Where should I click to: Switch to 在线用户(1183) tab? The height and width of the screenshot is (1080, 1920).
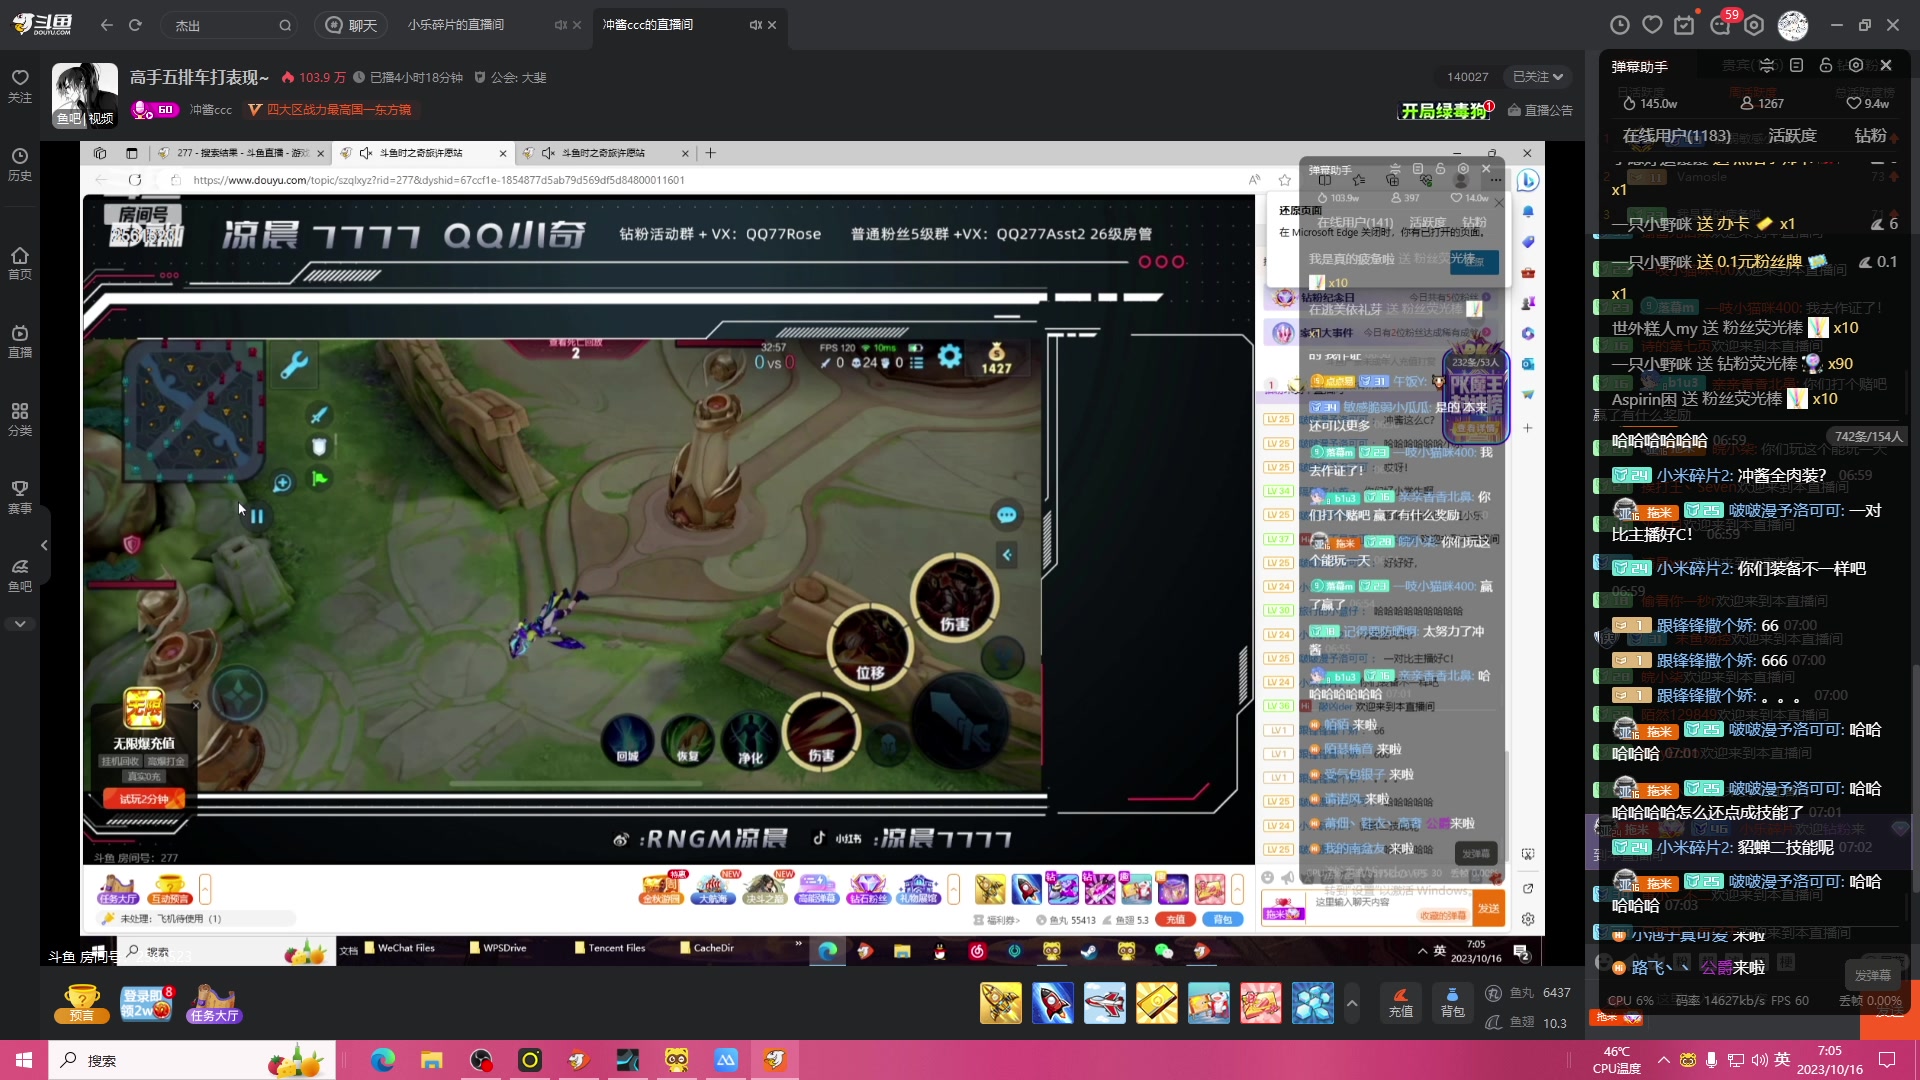(1676, 135)
